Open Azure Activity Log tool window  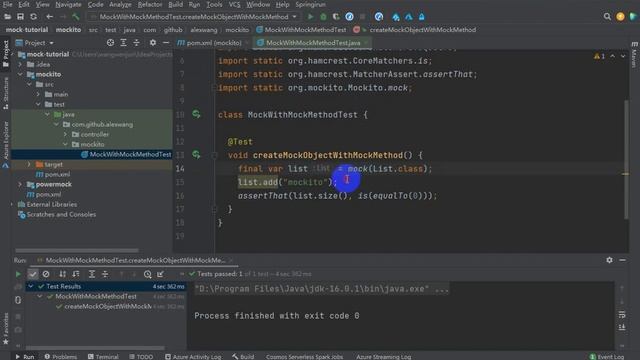coord(193,357)
